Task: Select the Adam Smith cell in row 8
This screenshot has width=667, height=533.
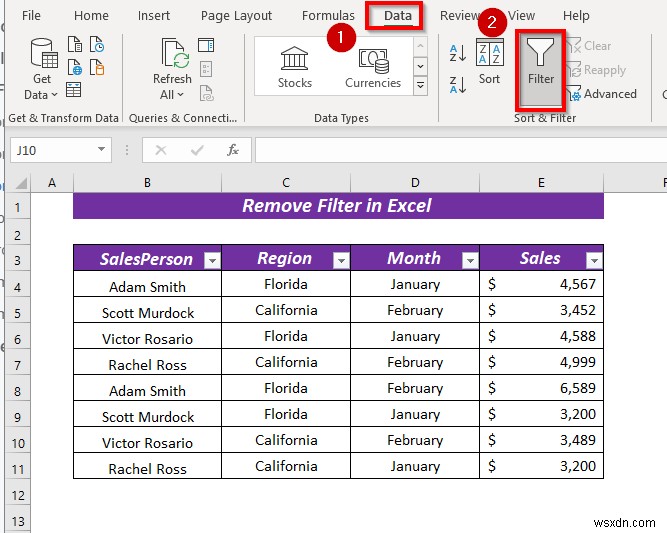Action: tap(147, 388)
